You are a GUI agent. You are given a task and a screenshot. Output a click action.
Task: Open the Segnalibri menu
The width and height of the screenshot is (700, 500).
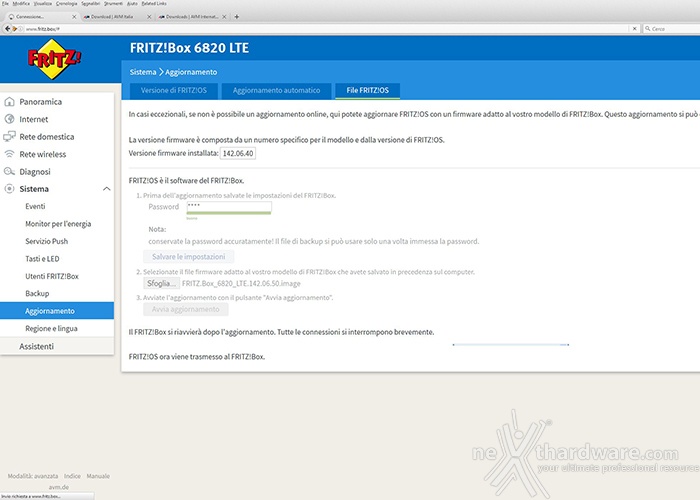point(91,3)
